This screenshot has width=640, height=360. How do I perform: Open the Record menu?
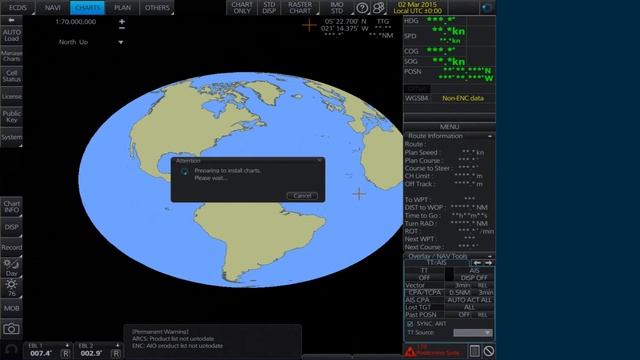(x=11, y=247)
